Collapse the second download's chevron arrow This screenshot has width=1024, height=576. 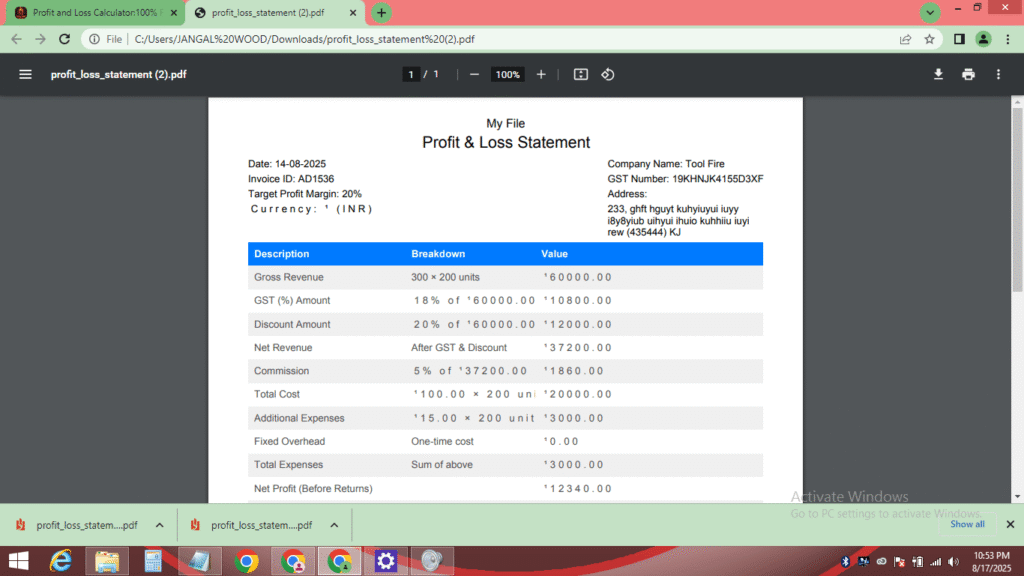(x=333, y=524)
